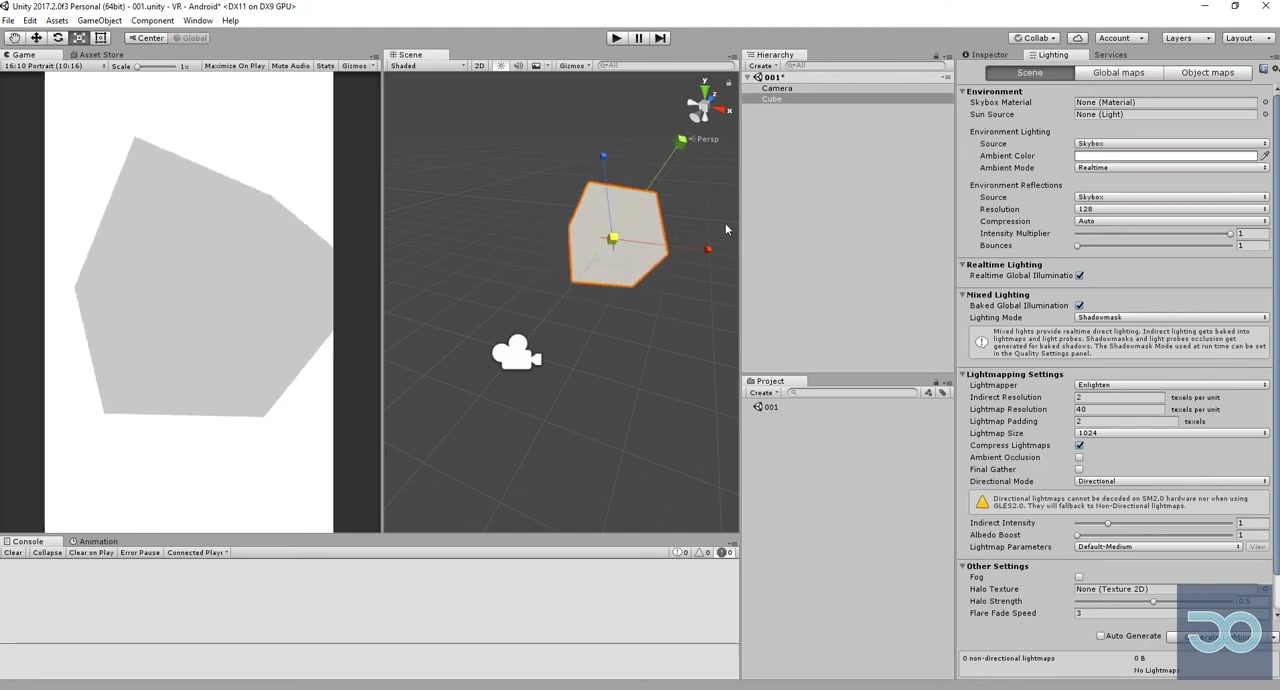Open the Lighting help book icon
The image size is (1280, 690).
coord(1263,69)
